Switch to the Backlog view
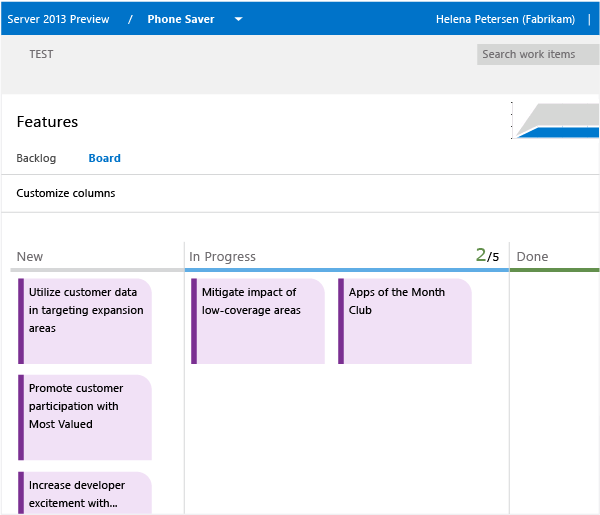Viewport: 600px width, 515px height. tap(36, 158)
